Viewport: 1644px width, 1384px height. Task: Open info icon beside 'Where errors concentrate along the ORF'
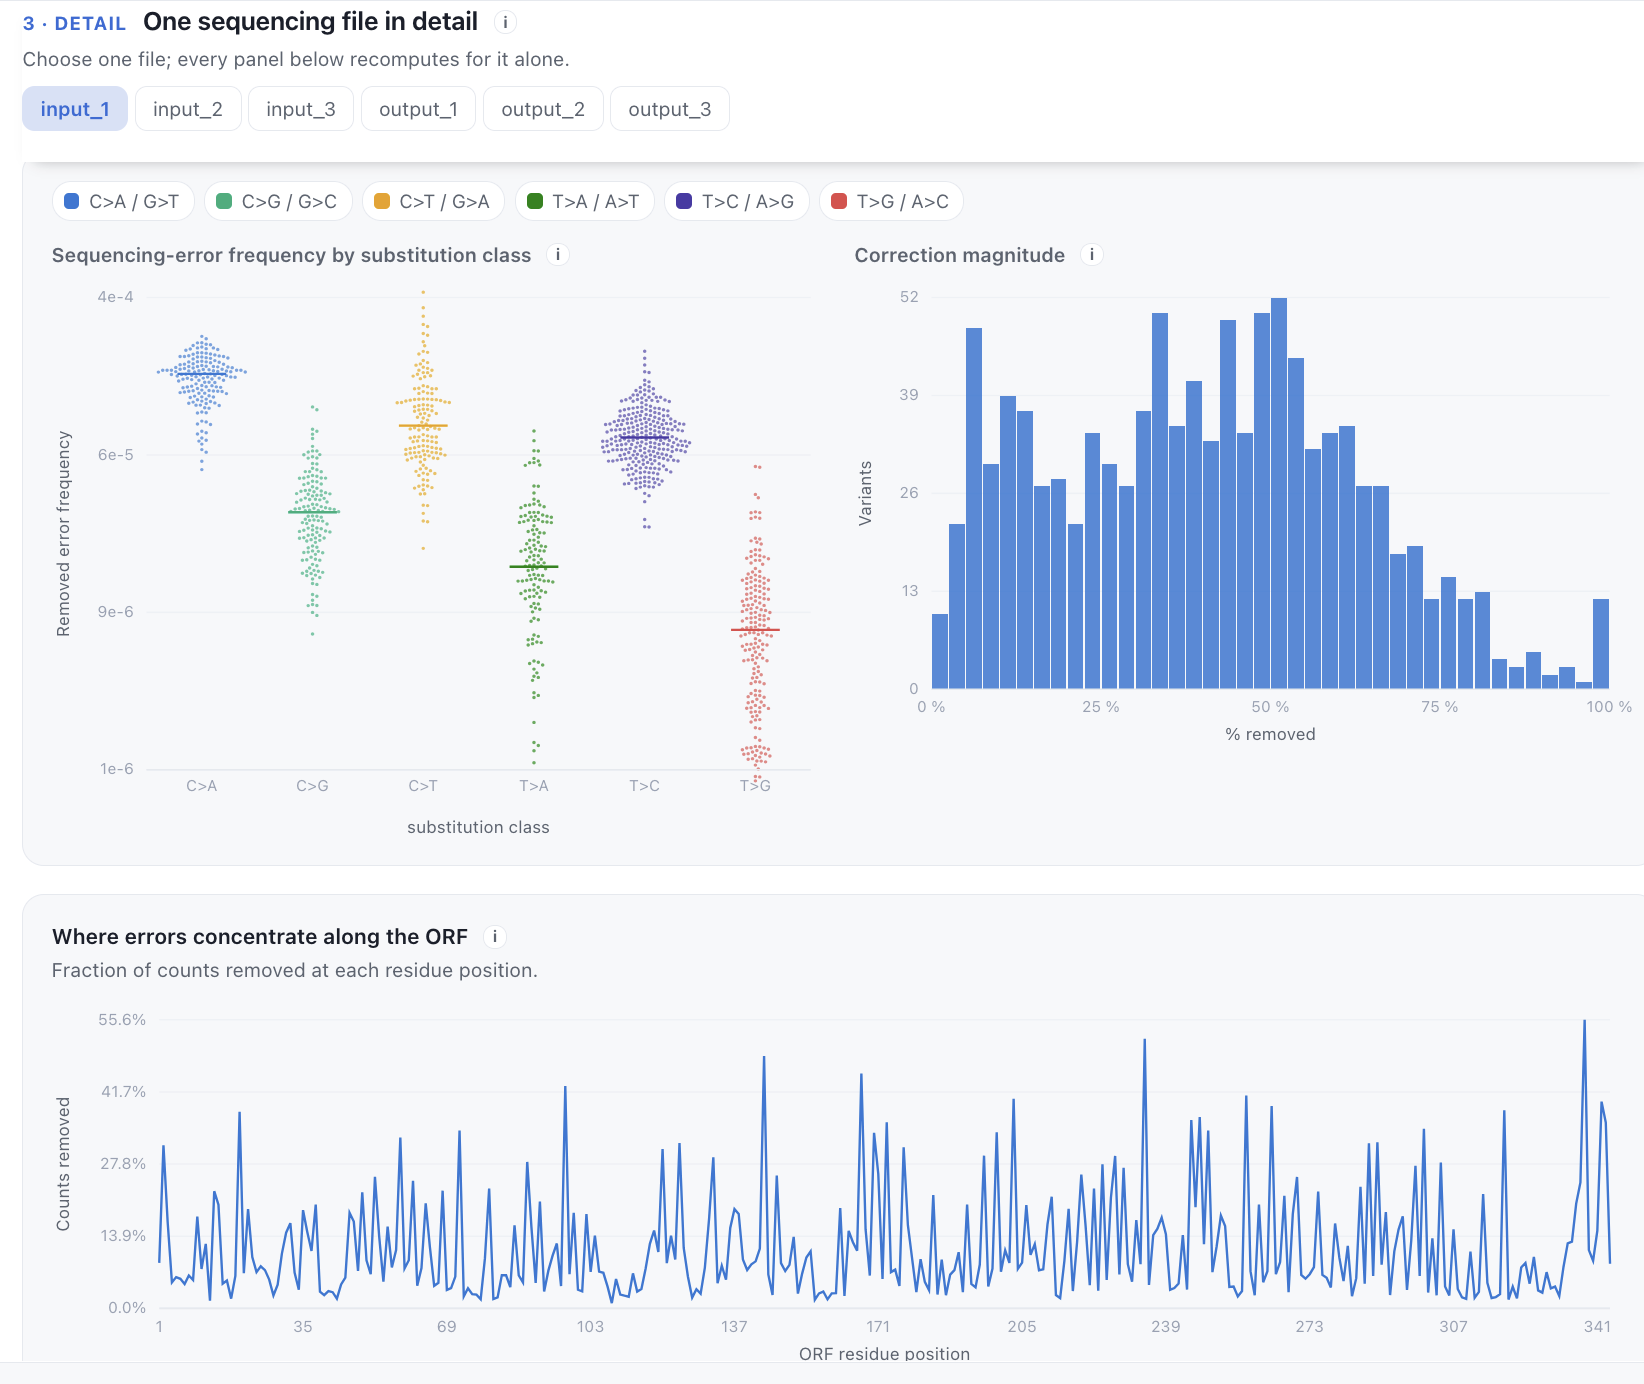pos(494,937)
